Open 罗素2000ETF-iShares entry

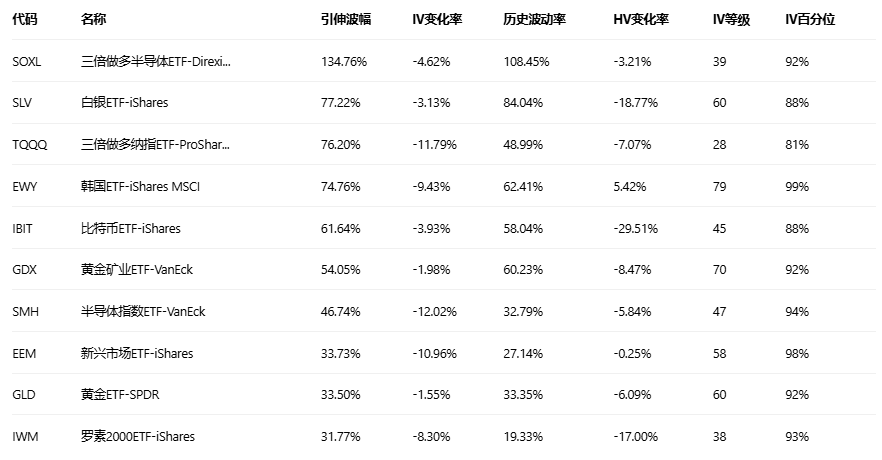(x=138, y=437)
